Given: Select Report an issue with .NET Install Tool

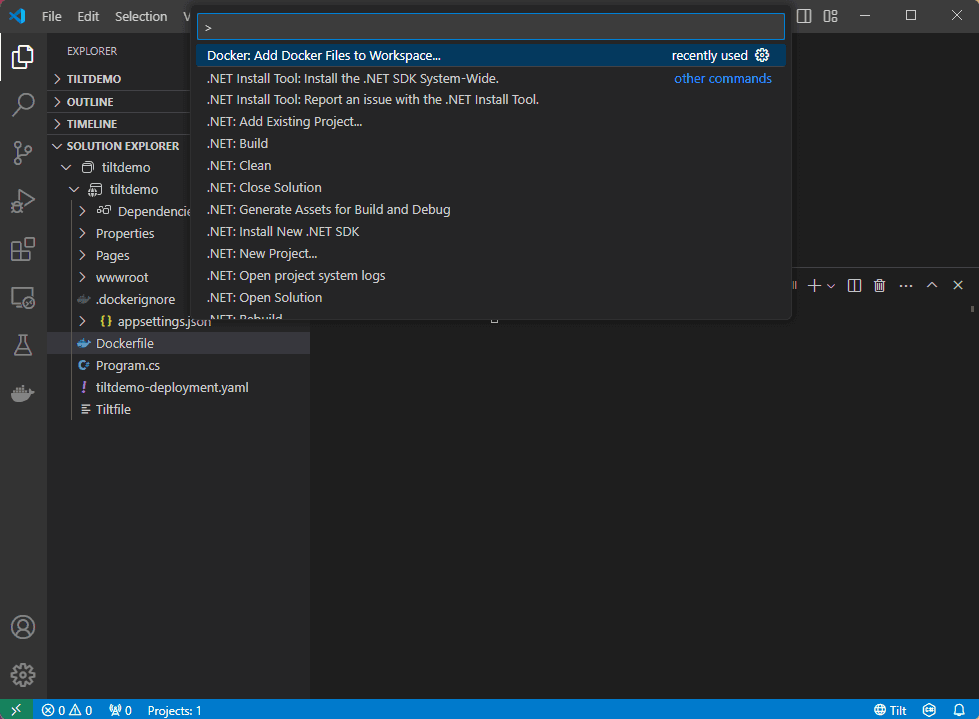Looking at the screenshot, I should point(491,99).
